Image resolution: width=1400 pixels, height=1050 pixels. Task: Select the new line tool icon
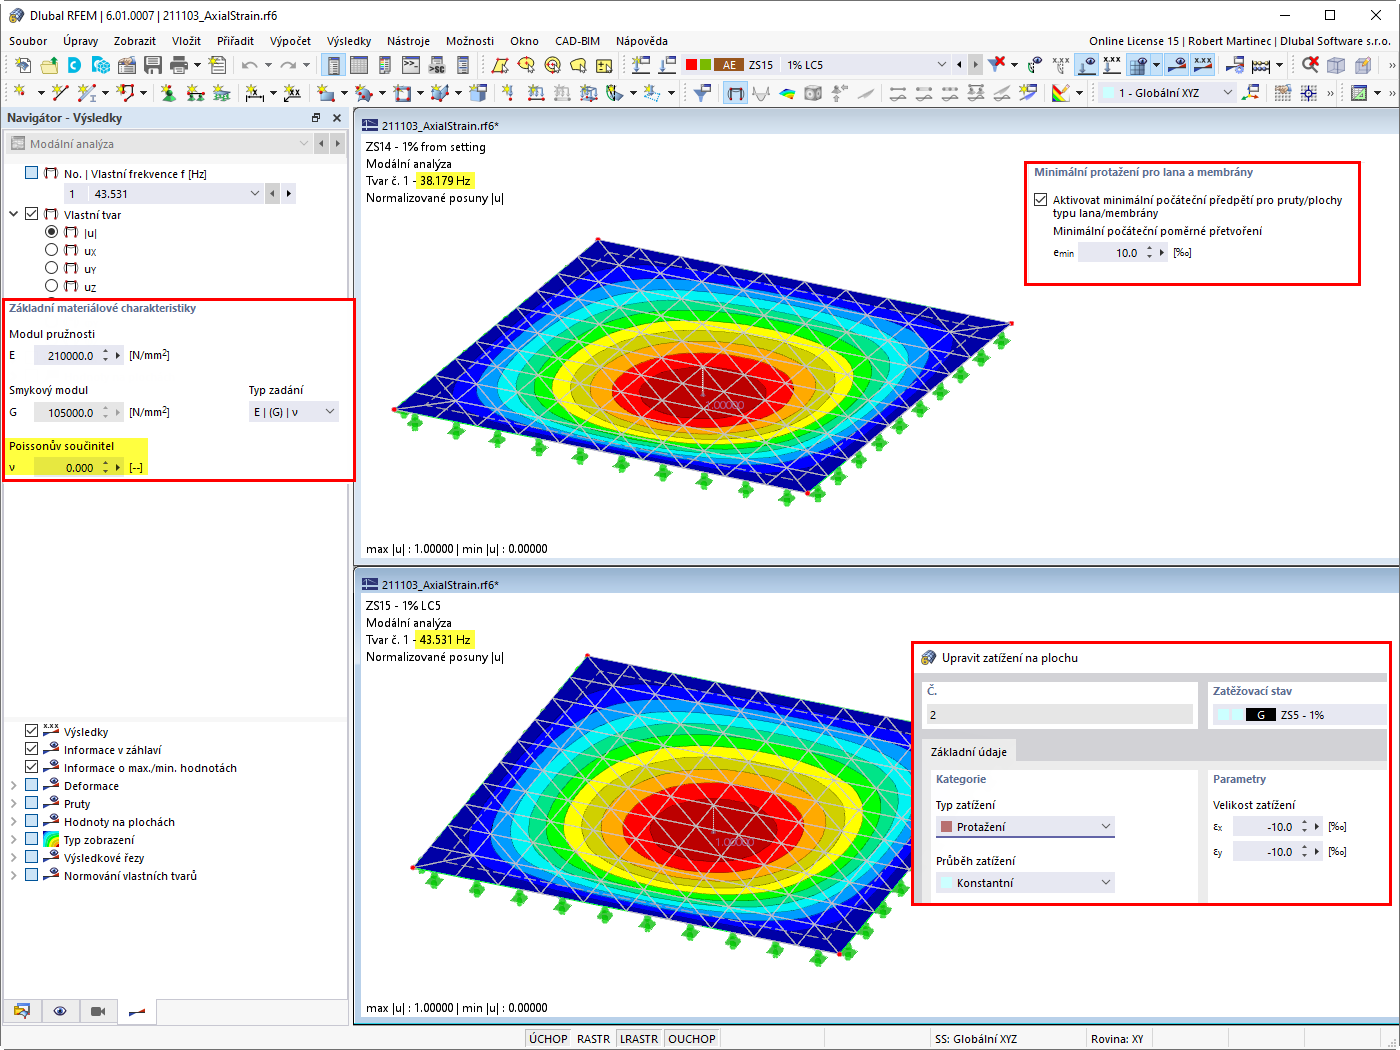pos(60,93)
